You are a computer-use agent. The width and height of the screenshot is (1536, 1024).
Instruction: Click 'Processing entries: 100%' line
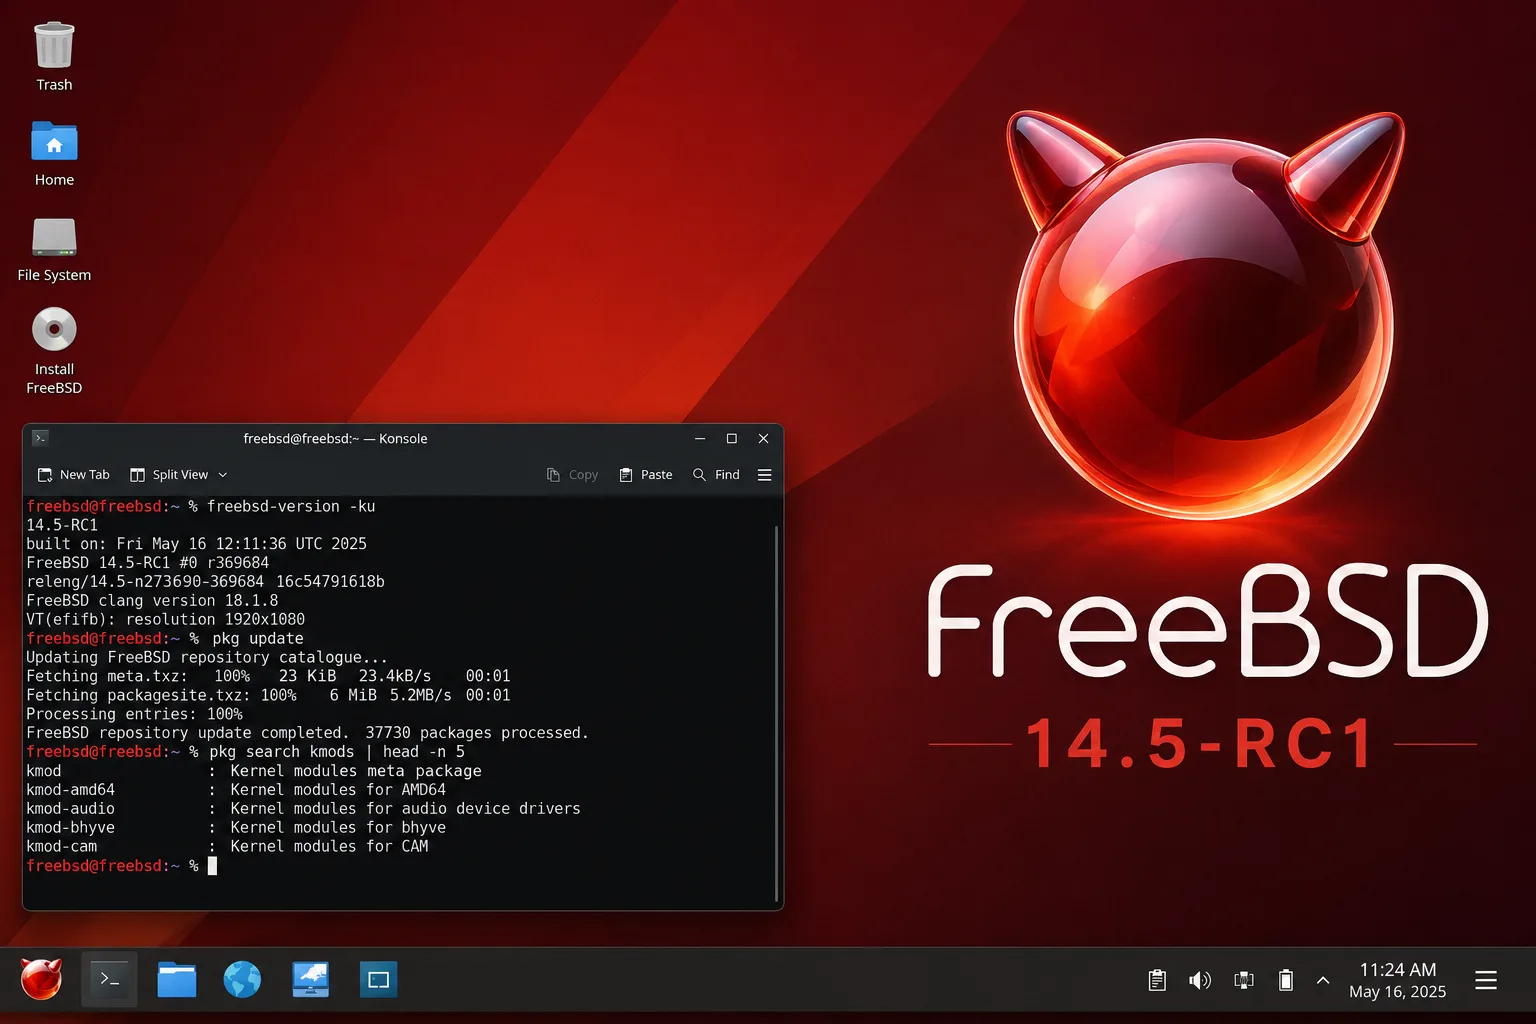click(134, 715)
